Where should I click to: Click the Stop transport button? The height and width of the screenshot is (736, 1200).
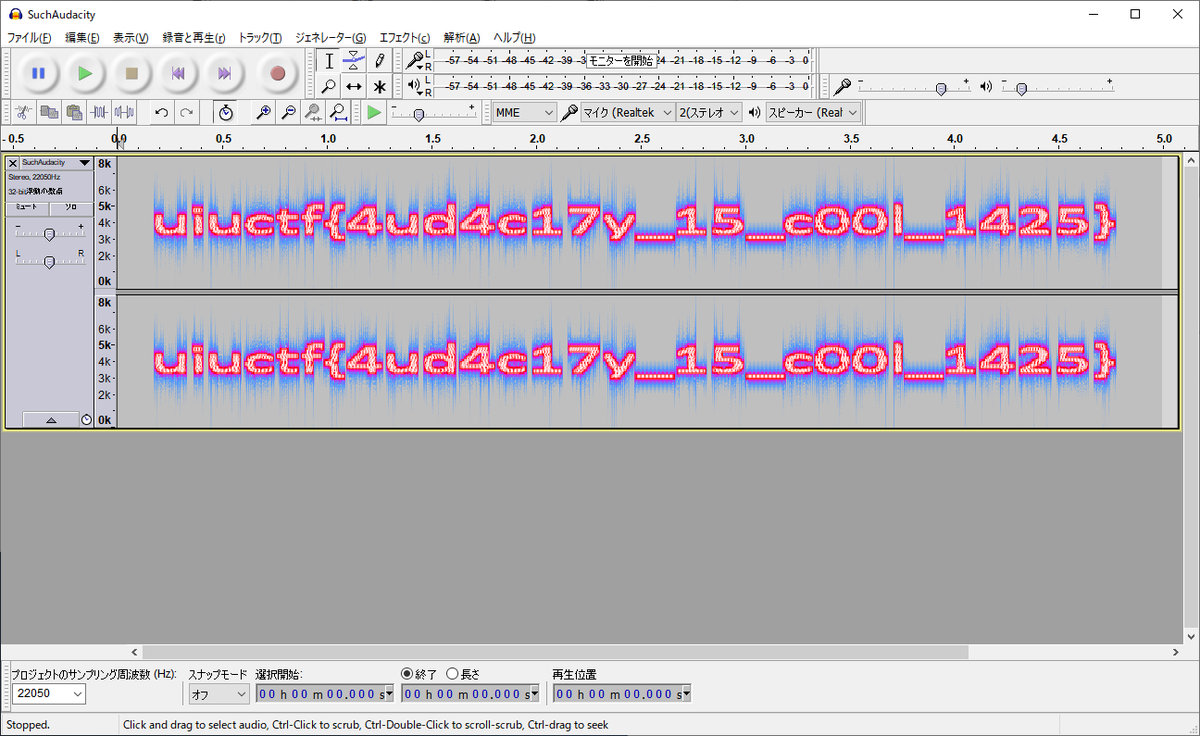(131, 73)
